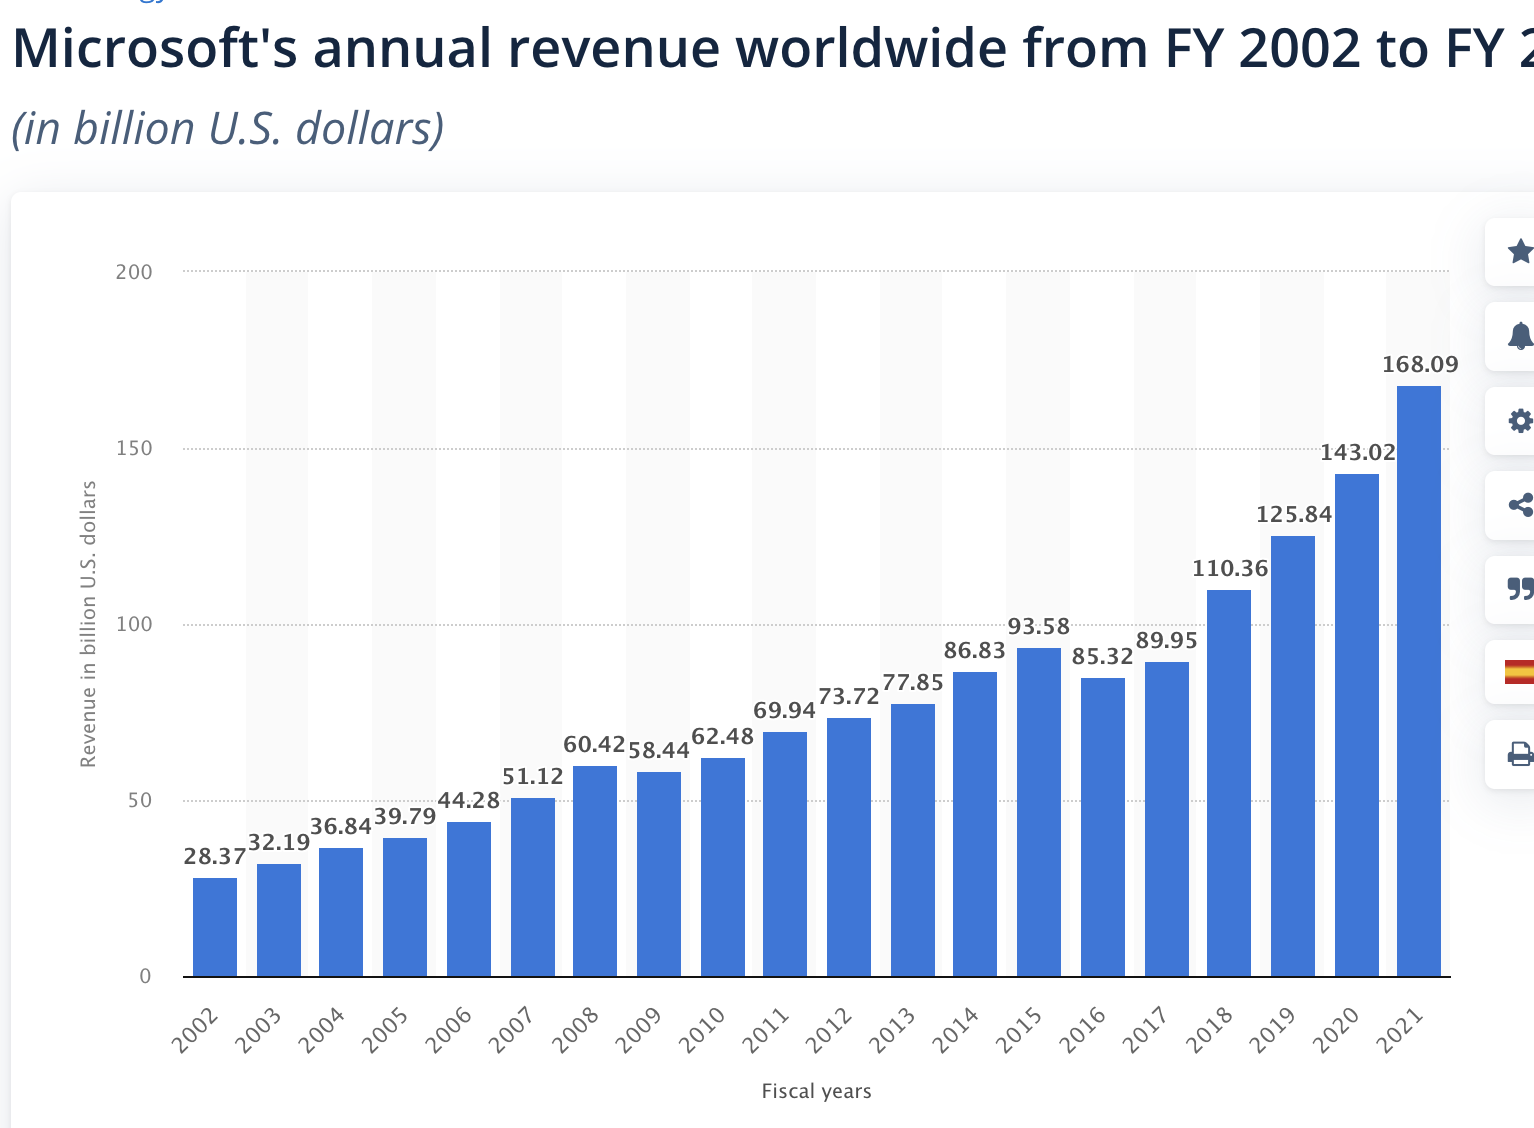This screenshot has height=1128, width=1534.
Task: Click the bell notification icon
Action: [x=1520, y=336]
